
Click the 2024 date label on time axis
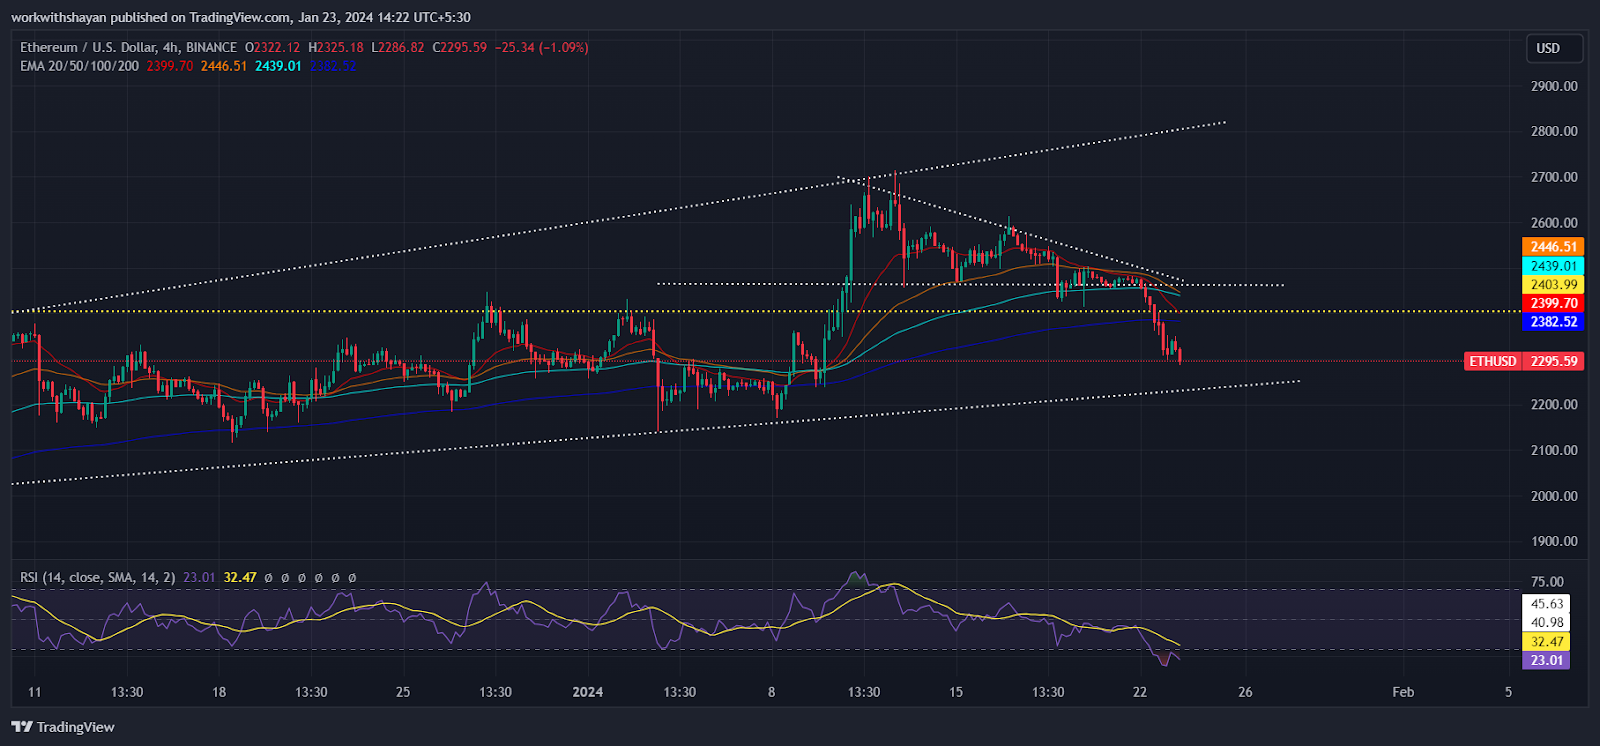click(x=587, y=692)
